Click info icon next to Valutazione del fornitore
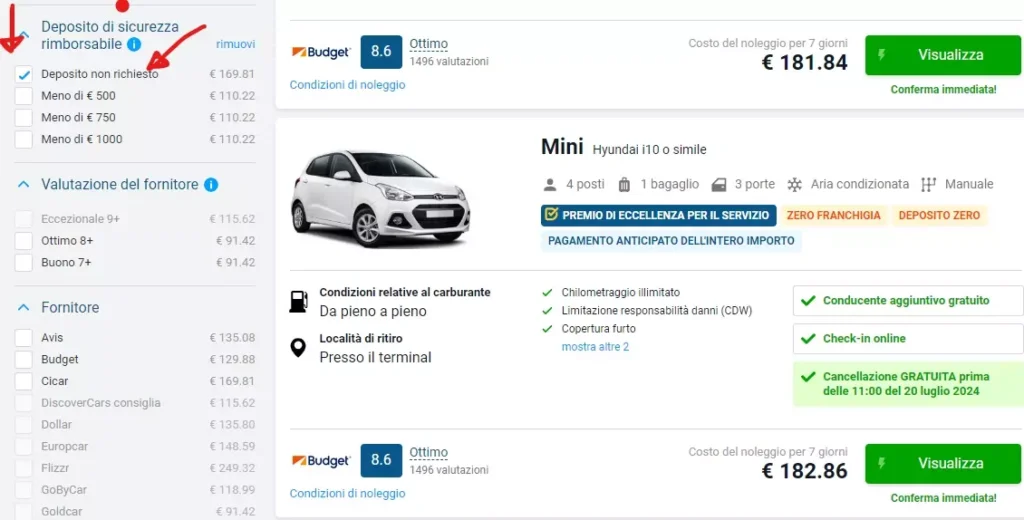The height and width of the screenshot is (520, 1024). 211,185
